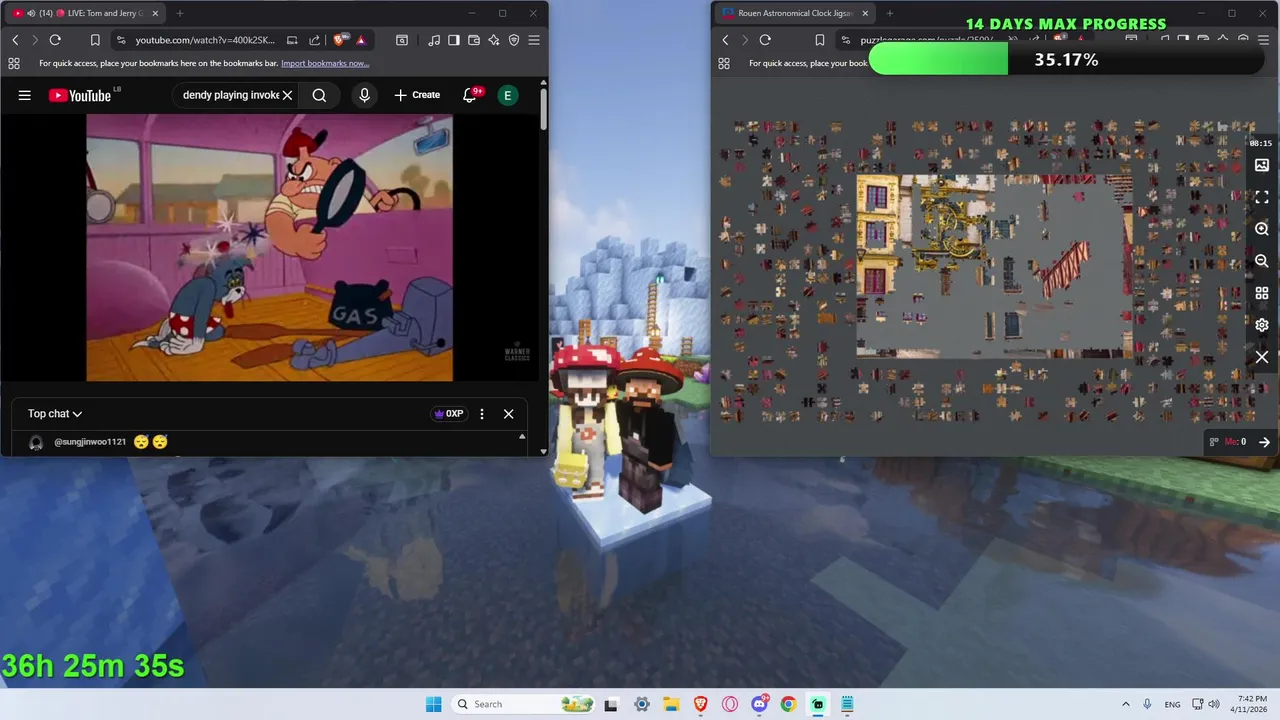Screen dimensions: 1280x720
Task: Toggle puzzle fullscreen mode
Action: [1262, 197]
